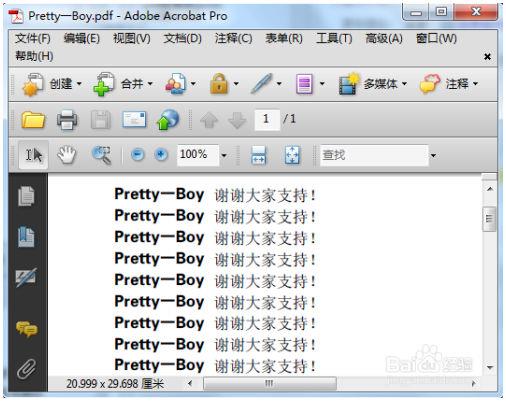Expand the 注释 toolbar dropdown arrow
The width and height of the screenshot is (506, 401).
475,84
